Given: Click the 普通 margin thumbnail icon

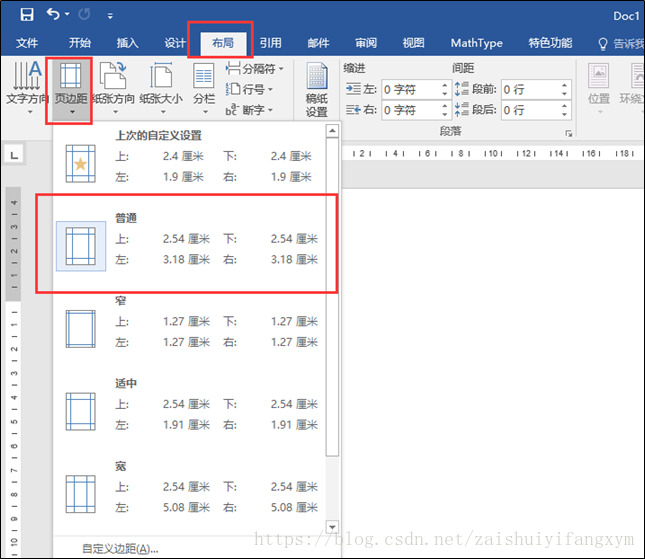Looking at the screenshot, I should (81, 246).
